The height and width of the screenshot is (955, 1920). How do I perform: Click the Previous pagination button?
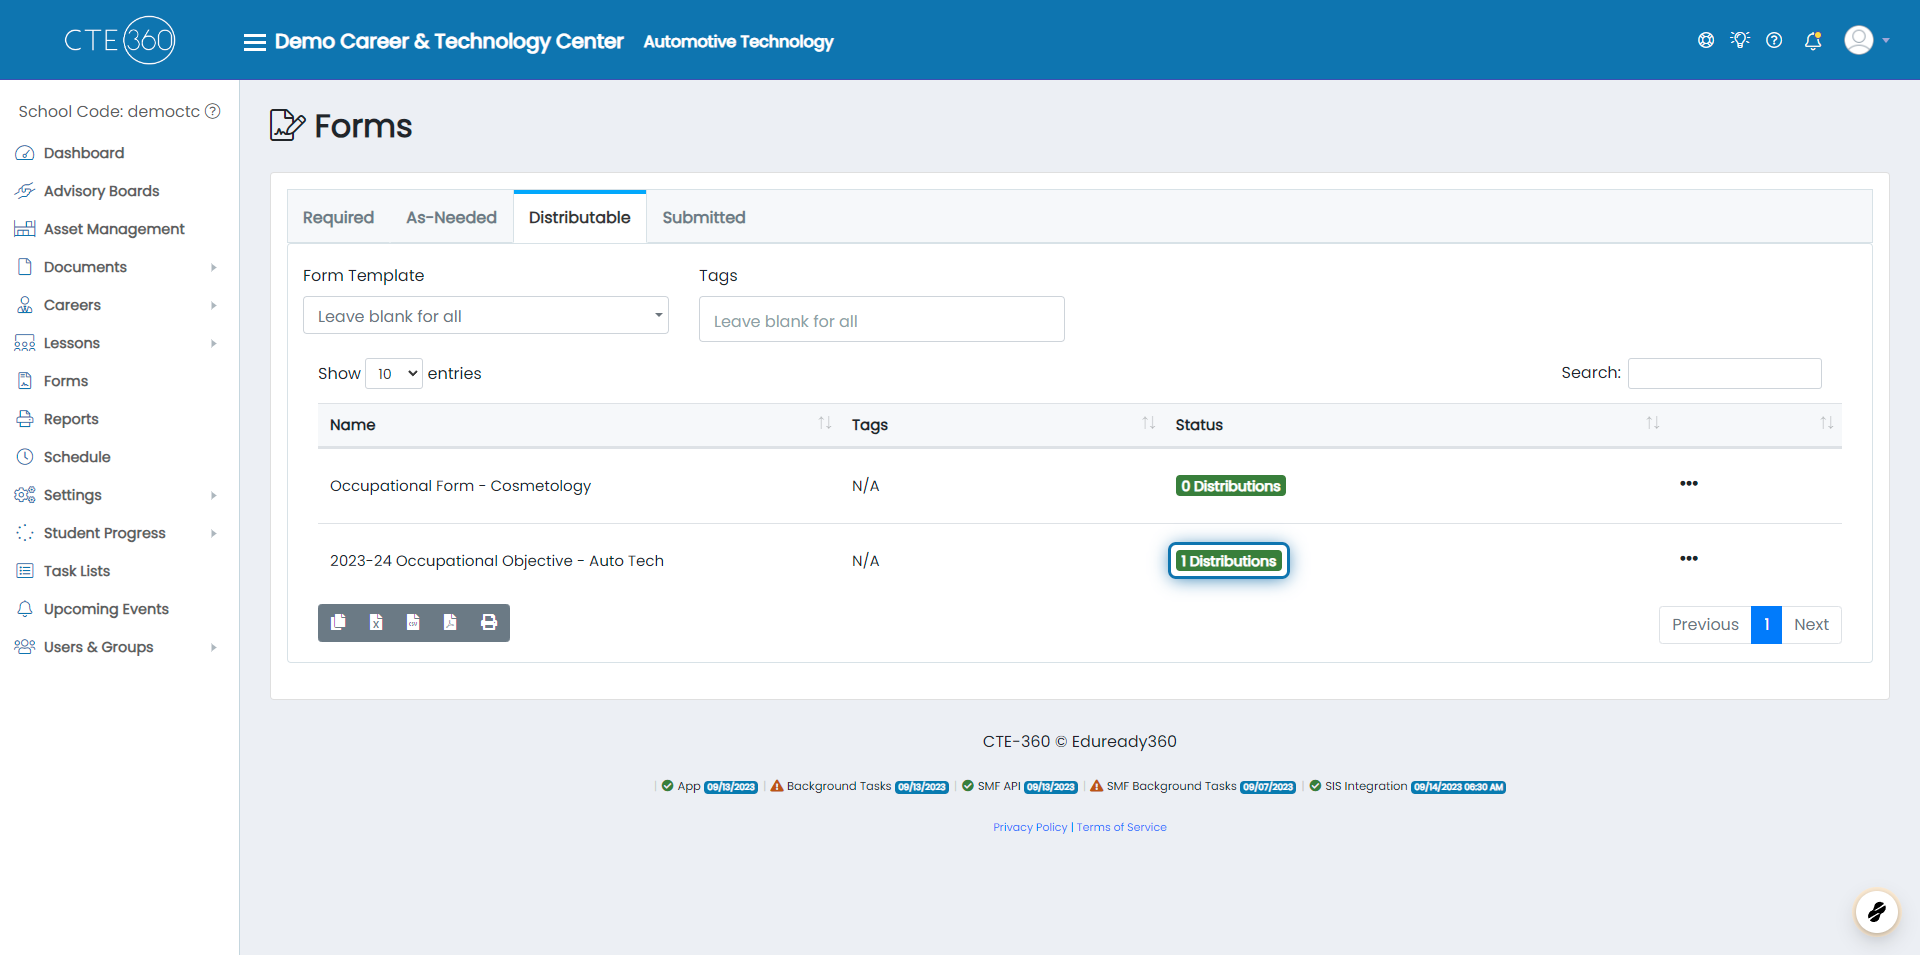pos(1705,624)
